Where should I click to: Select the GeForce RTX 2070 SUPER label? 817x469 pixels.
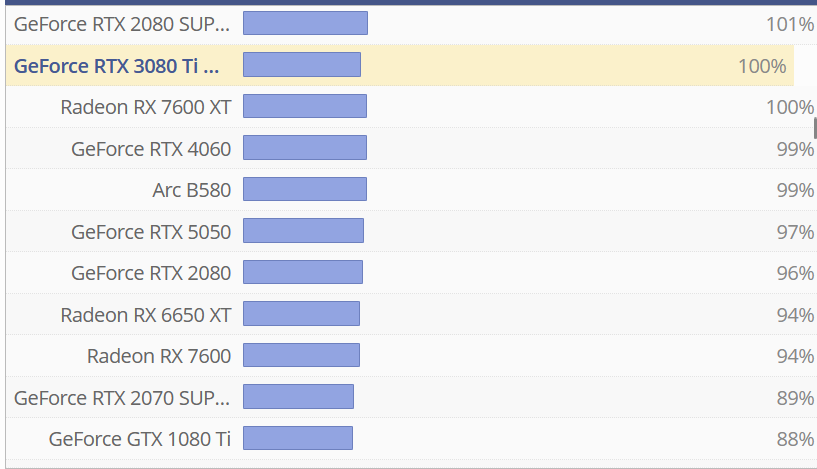pyautogui.click(x=122, y=398)
